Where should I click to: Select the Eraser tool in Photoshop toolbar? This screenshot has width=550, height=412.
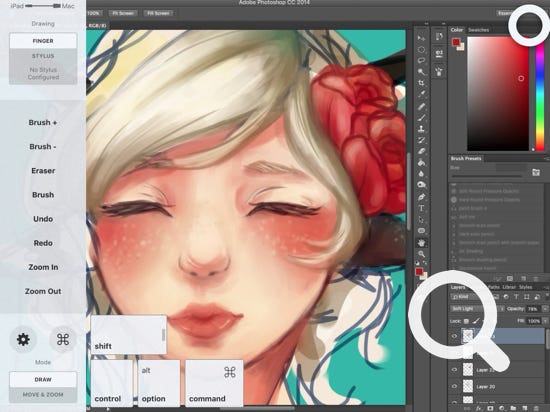421,151
